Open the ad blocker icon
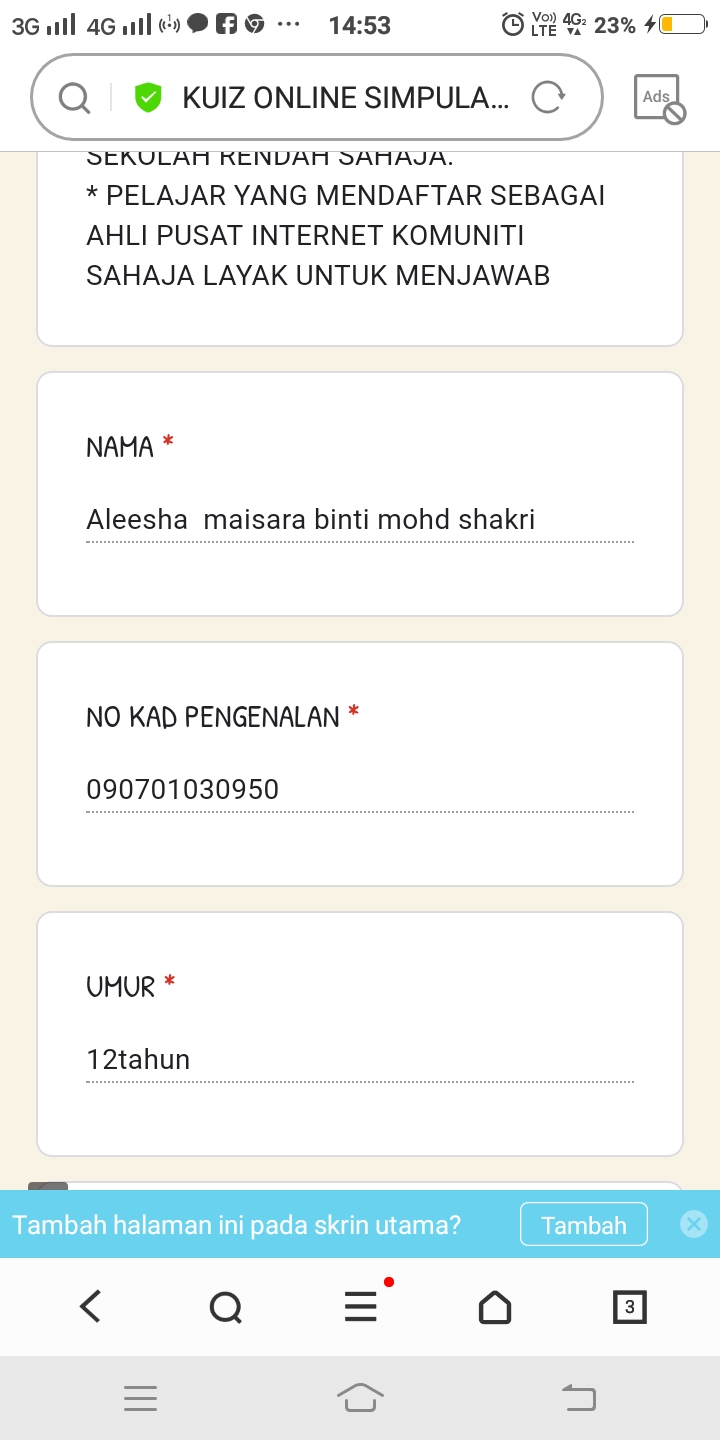The width and height of the screenshot is (720, 1440). tap(659, 99)
